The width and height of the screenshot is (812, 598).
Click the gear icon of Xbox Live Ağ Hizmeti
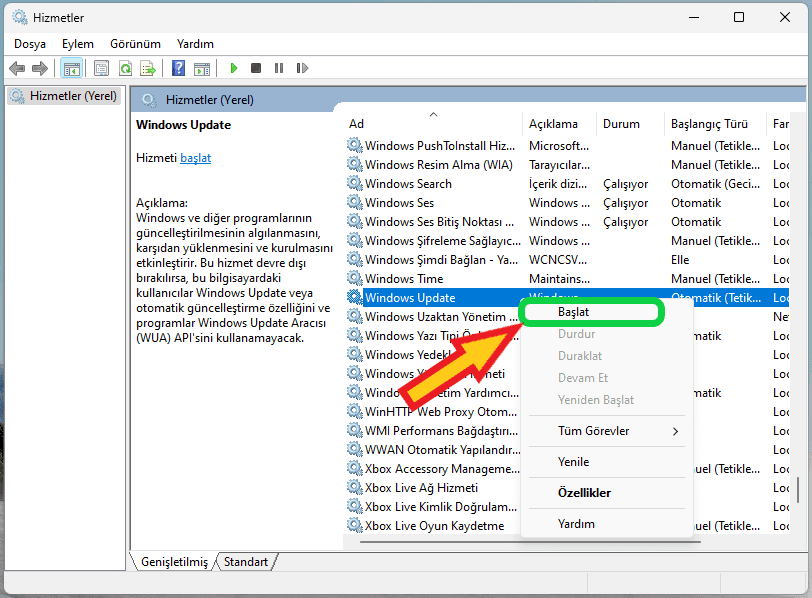[x=355, y=487]
